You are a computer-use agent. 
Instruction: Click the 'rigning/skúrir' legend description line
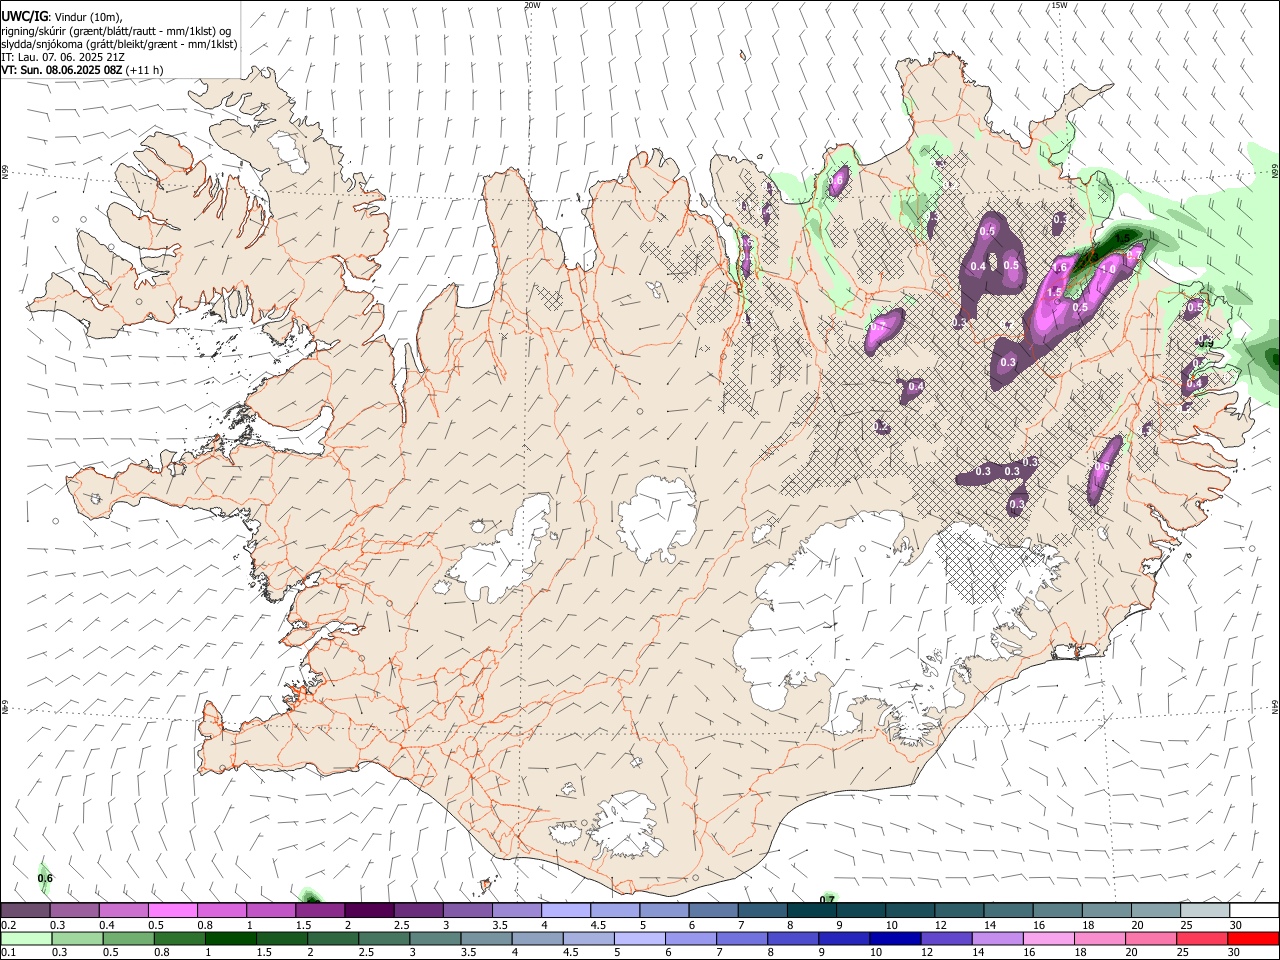tap(116, 31)
